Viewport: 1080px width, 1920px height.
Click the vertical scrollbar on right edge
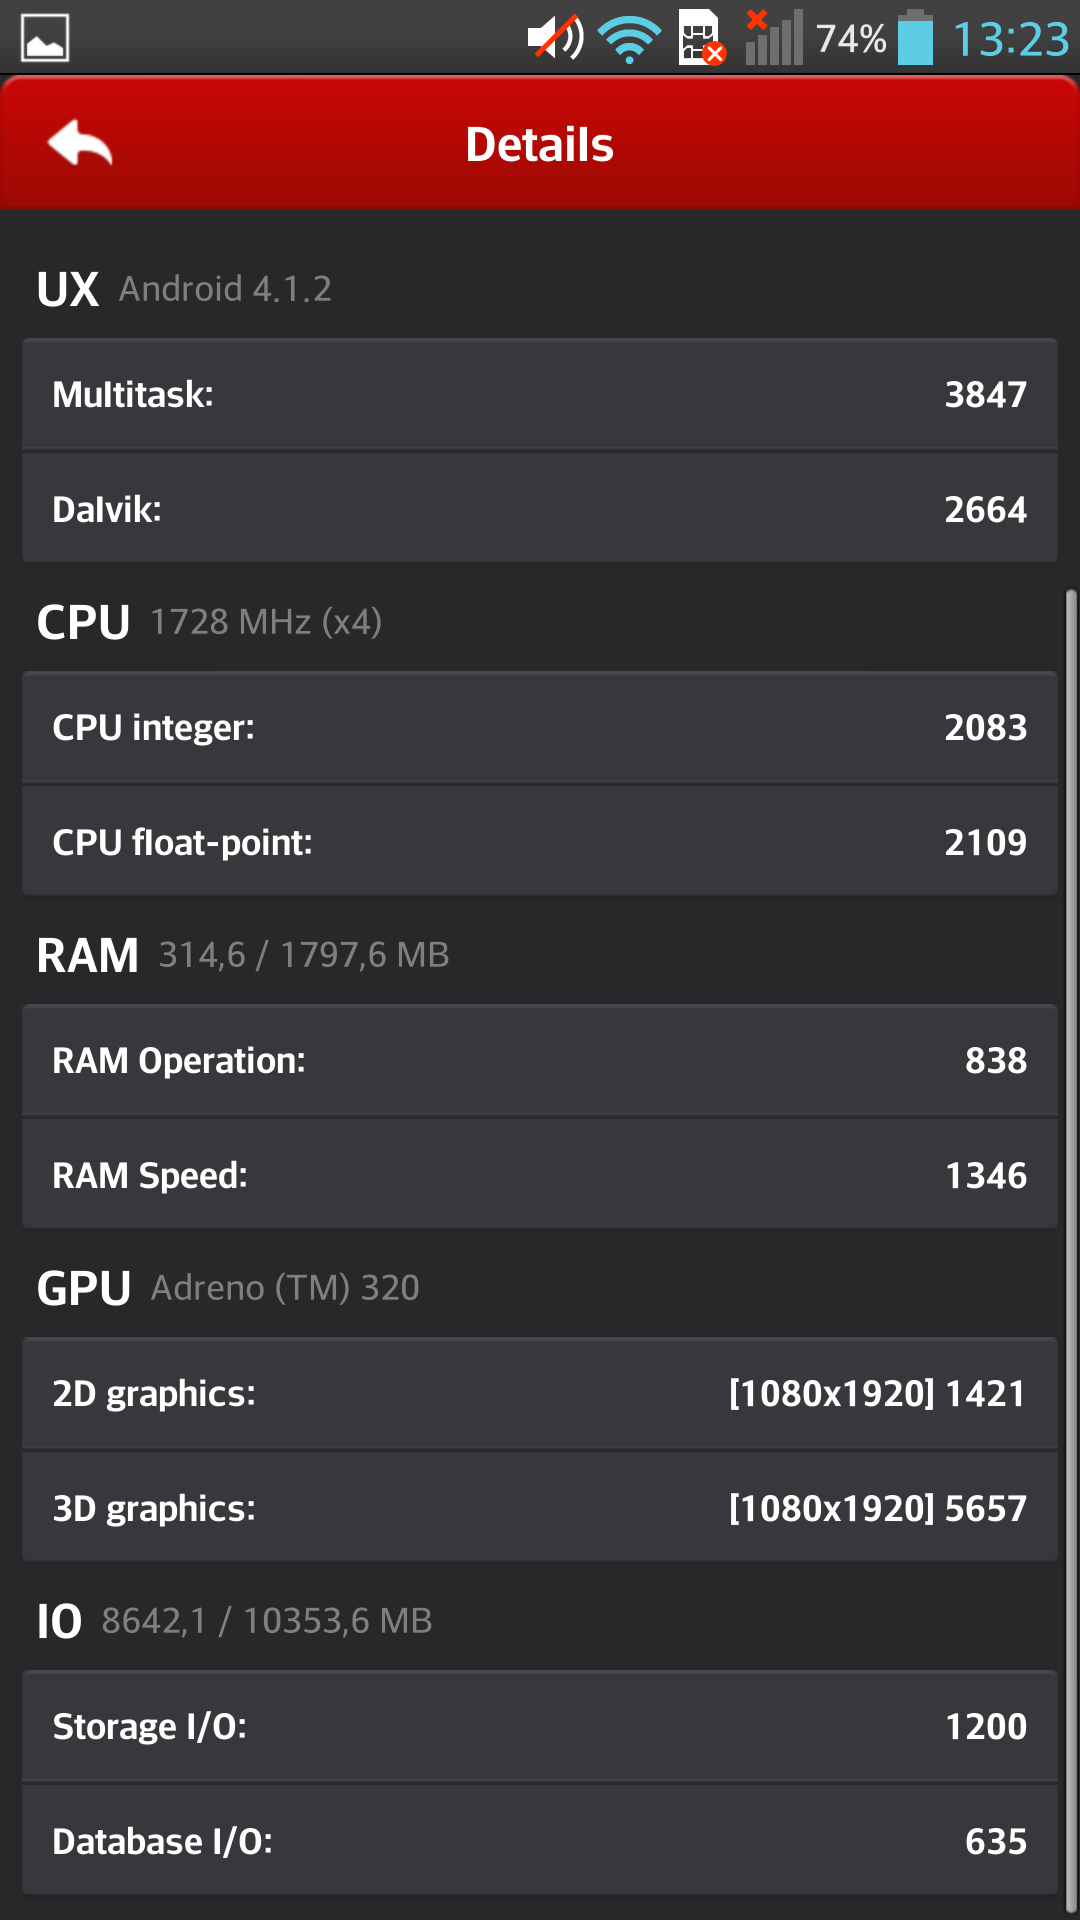[x=1071, y=1250]
